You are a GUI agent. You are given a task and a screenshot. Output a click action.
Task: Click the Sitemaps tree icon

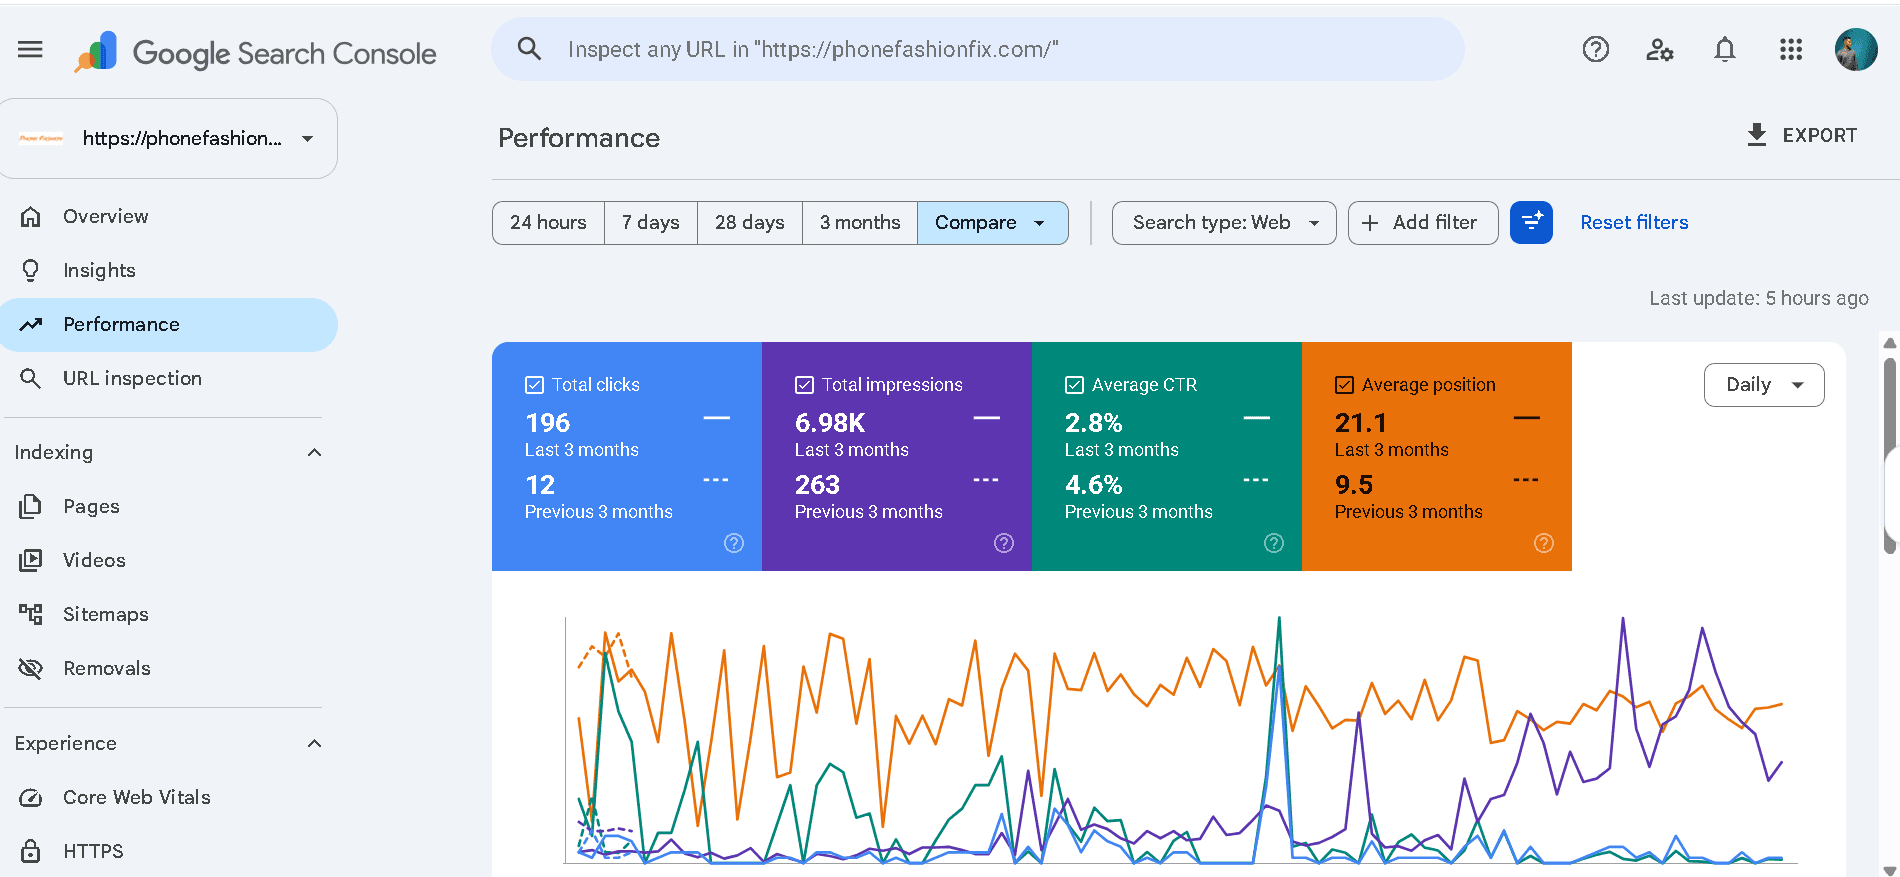(31, 614)
